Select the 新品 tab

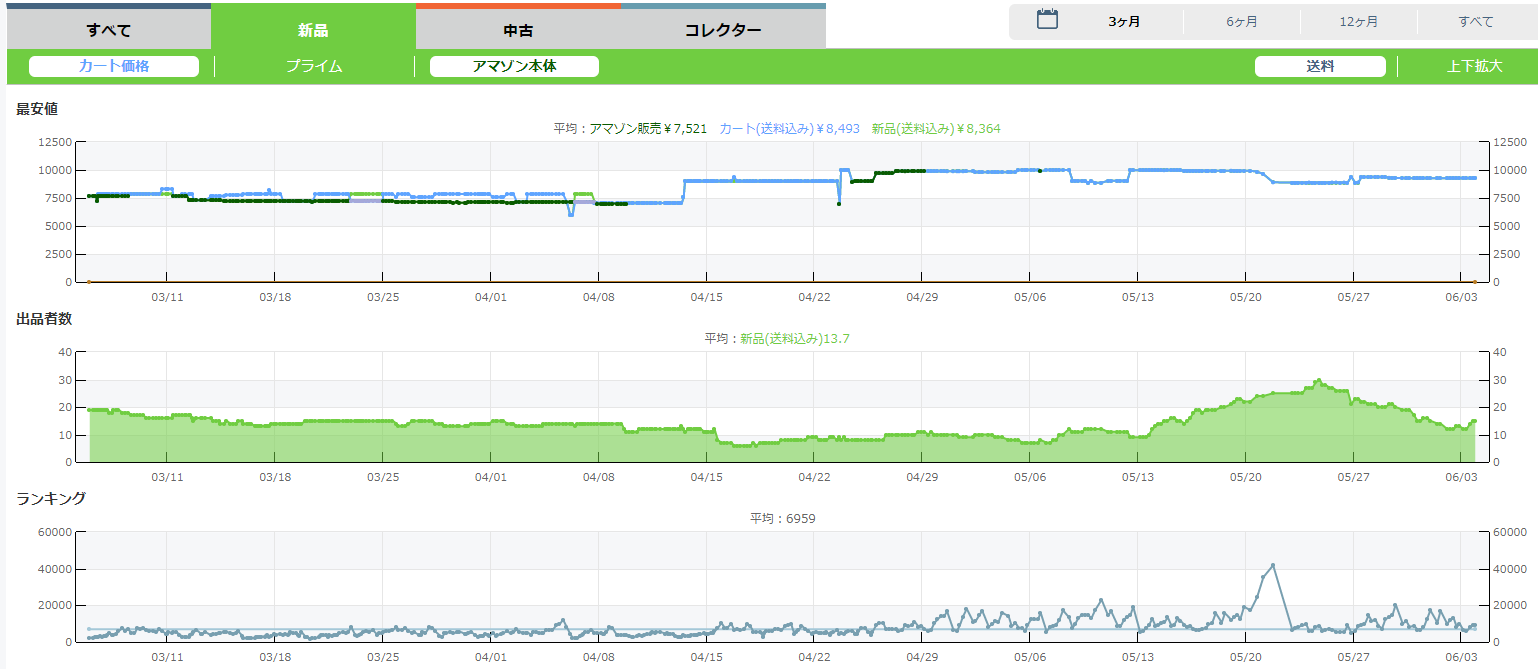click(313, 29)
